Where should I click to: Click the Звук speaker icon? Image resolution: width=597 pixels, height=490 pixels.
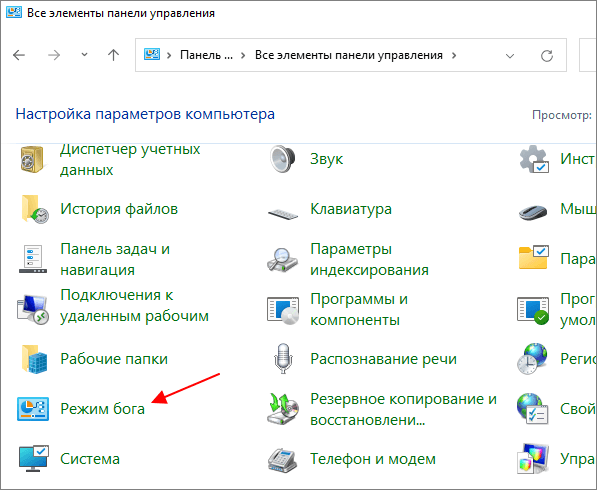(x=283, y=159)
